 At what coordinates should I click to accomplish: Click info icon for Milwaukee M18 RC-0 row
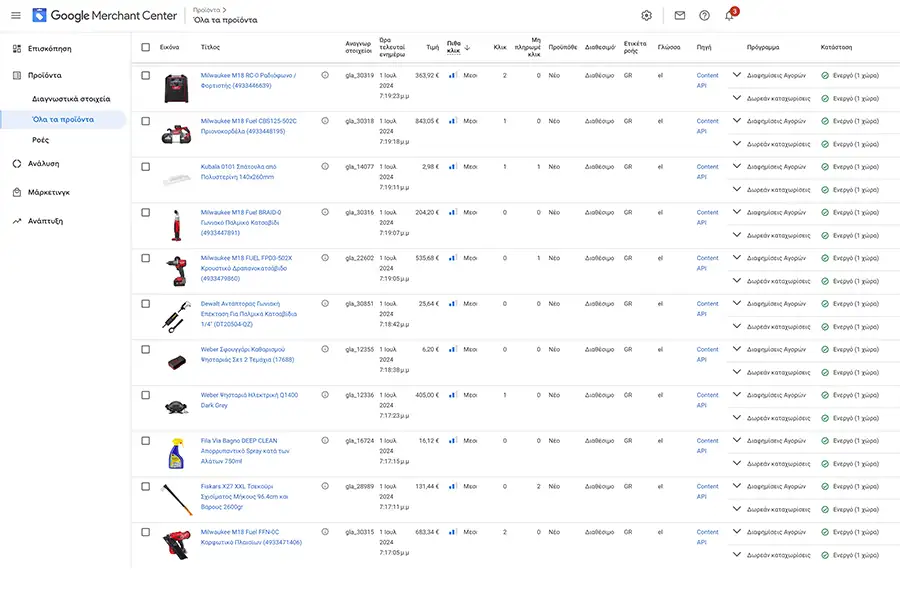(x=325, y=75)
